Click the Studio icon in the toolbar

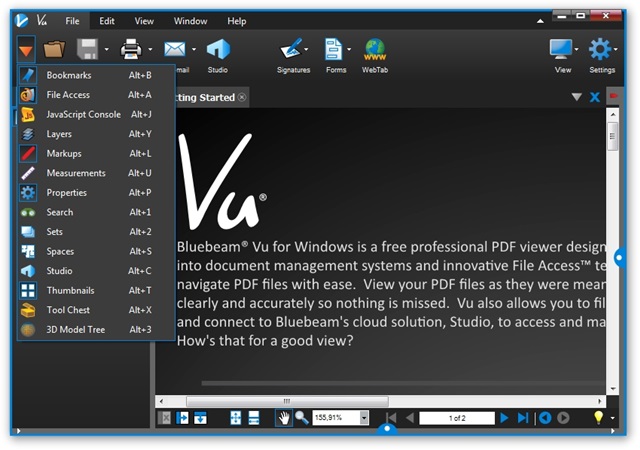point(217,49)
